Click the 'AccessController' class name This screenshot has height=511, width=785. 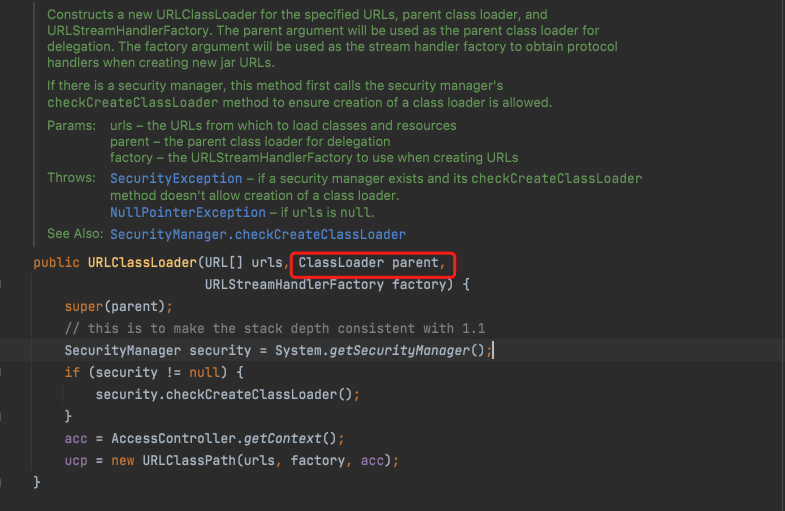pos(173,439)
